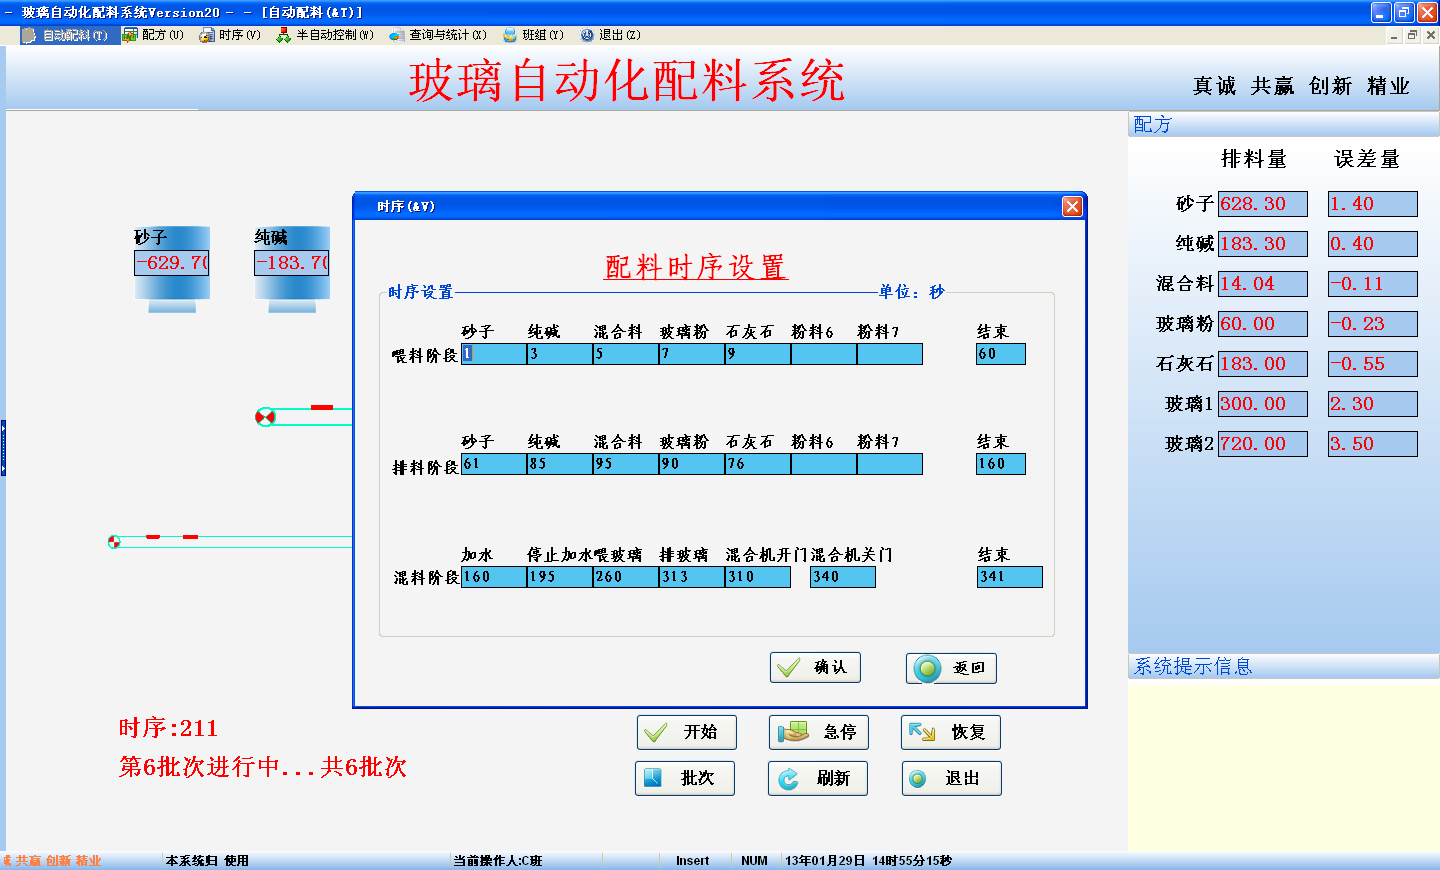Click the 玻璃2 误差量 field showing 3.50
This screenshot has width=1440, height=870.
pos(1372,444)
